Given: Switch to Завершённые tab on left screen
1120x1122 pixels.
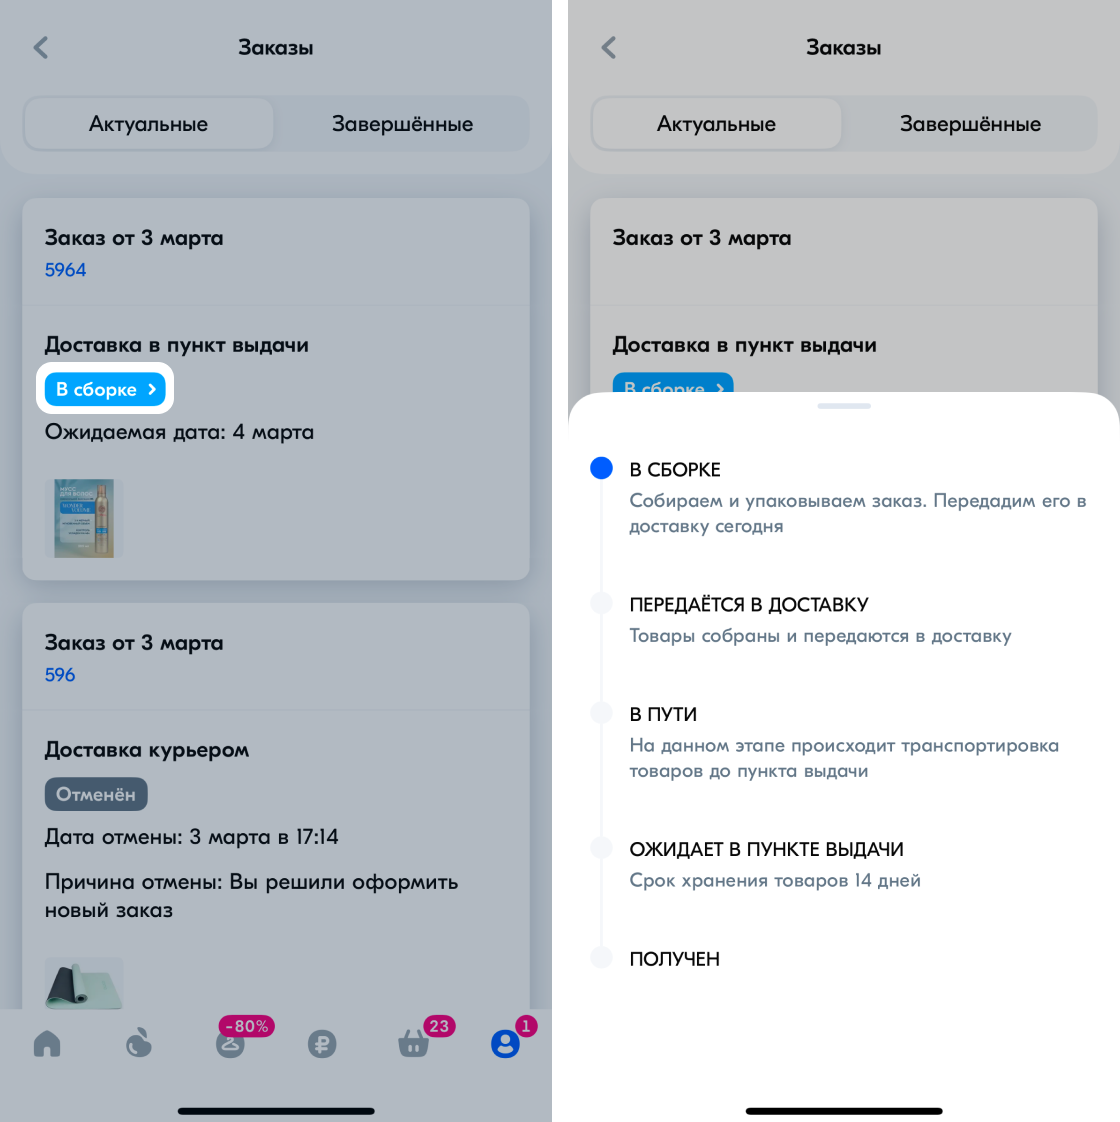Looking at the screenshot, I should click(402, 124).
